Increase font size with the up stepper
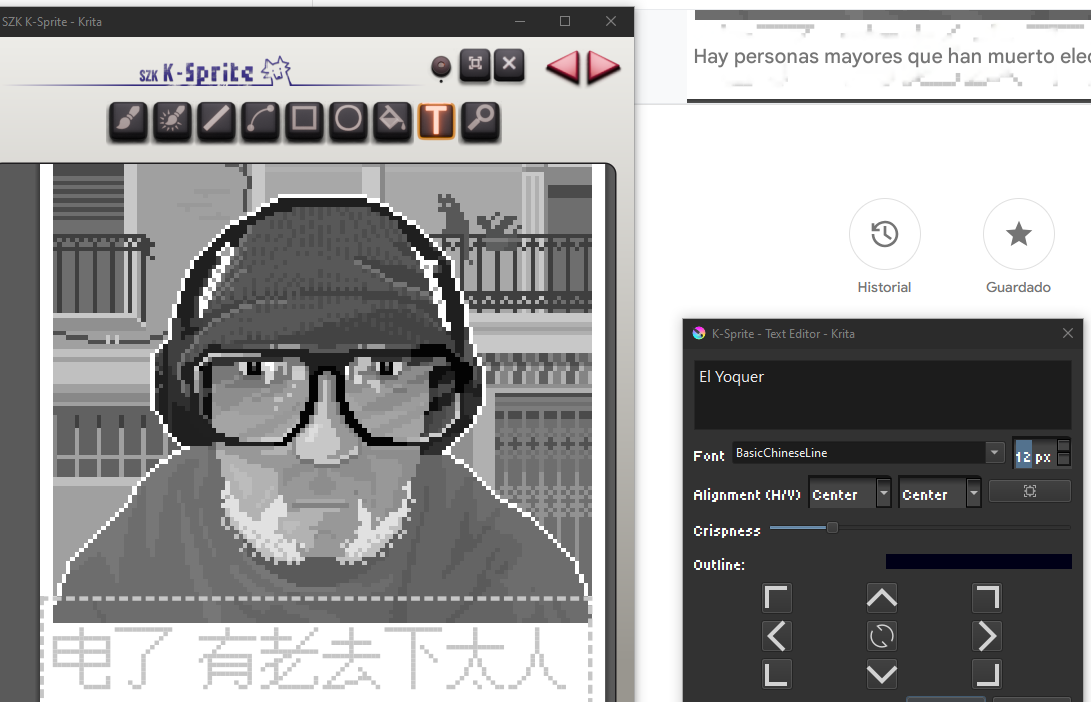This screenshot has height=702, width=1091. 1064,445
